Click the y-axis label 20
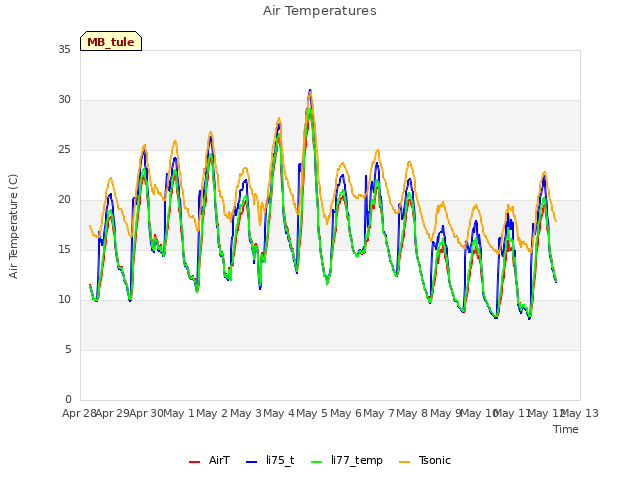 64,200
